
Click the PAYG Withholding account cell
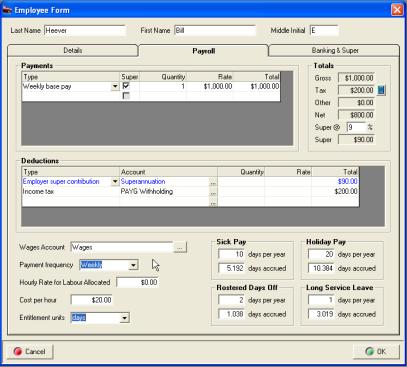point(164,192)
